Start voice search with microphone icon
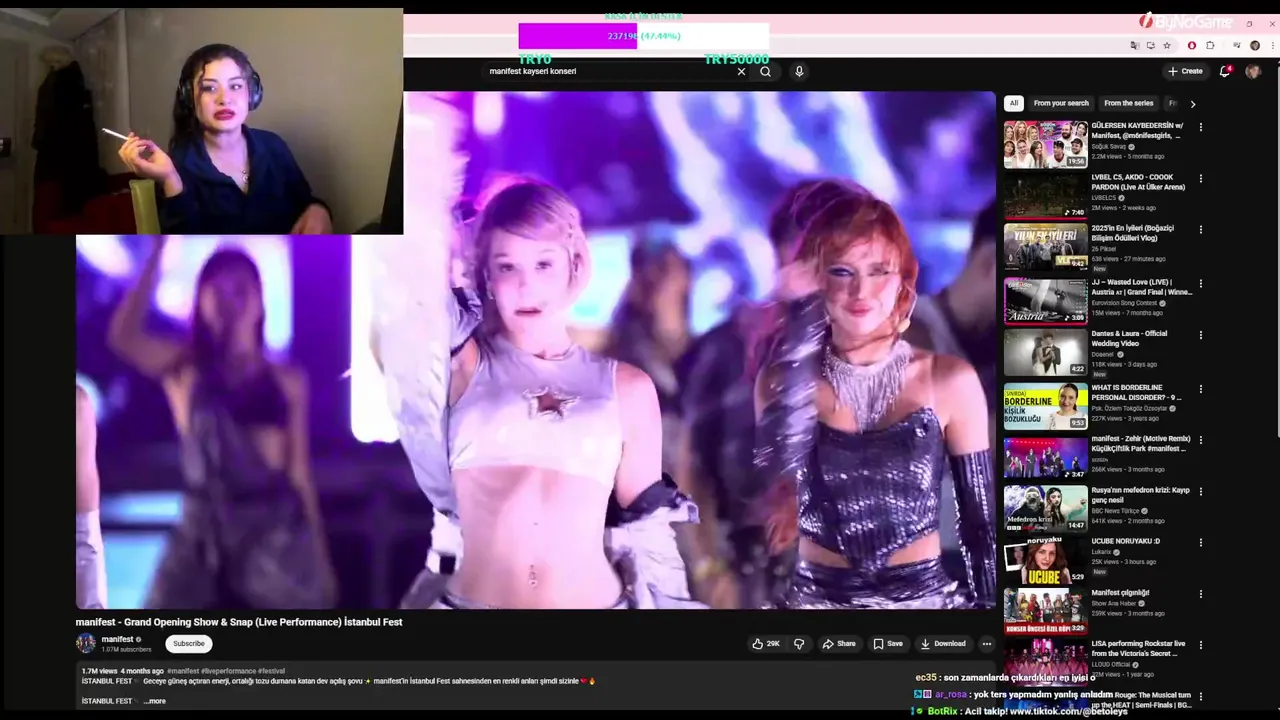Image resolution: width=1280 pixels, height=720 pixels. (x=798, y=72)
